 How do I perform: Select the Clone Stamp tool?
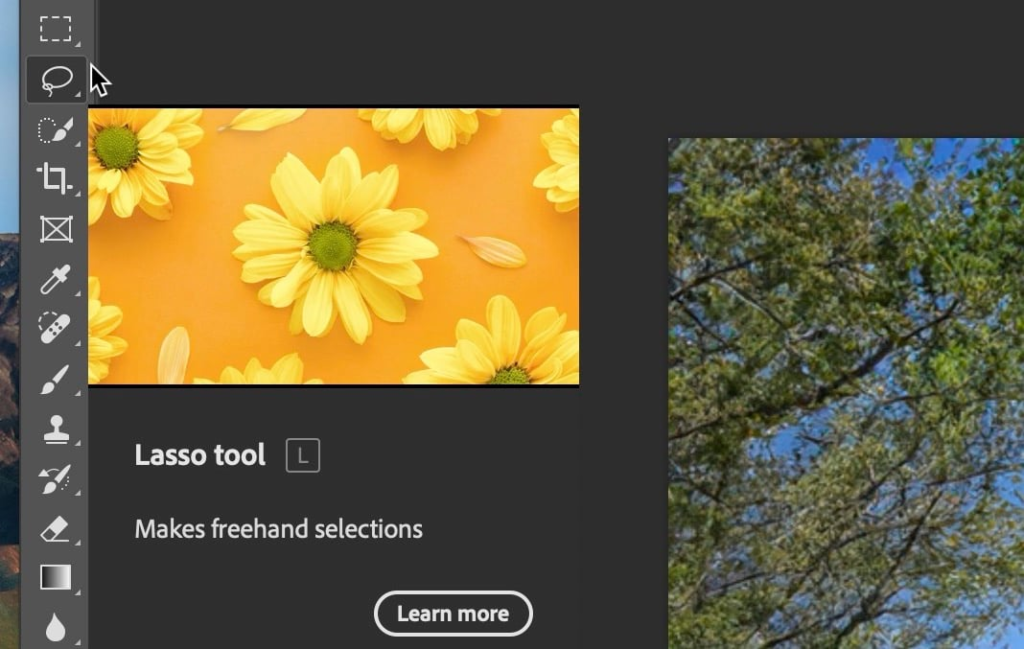tap(55, 430)
